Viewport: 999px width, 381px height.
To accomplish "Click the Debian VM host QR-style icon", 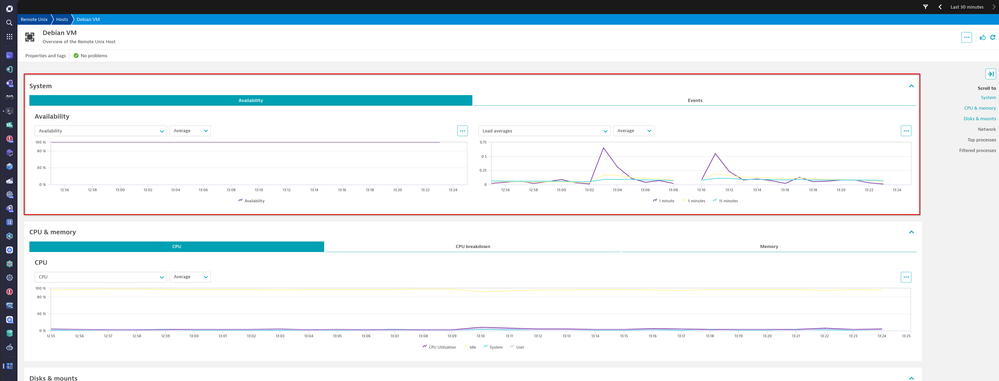I will pos(30,37).
